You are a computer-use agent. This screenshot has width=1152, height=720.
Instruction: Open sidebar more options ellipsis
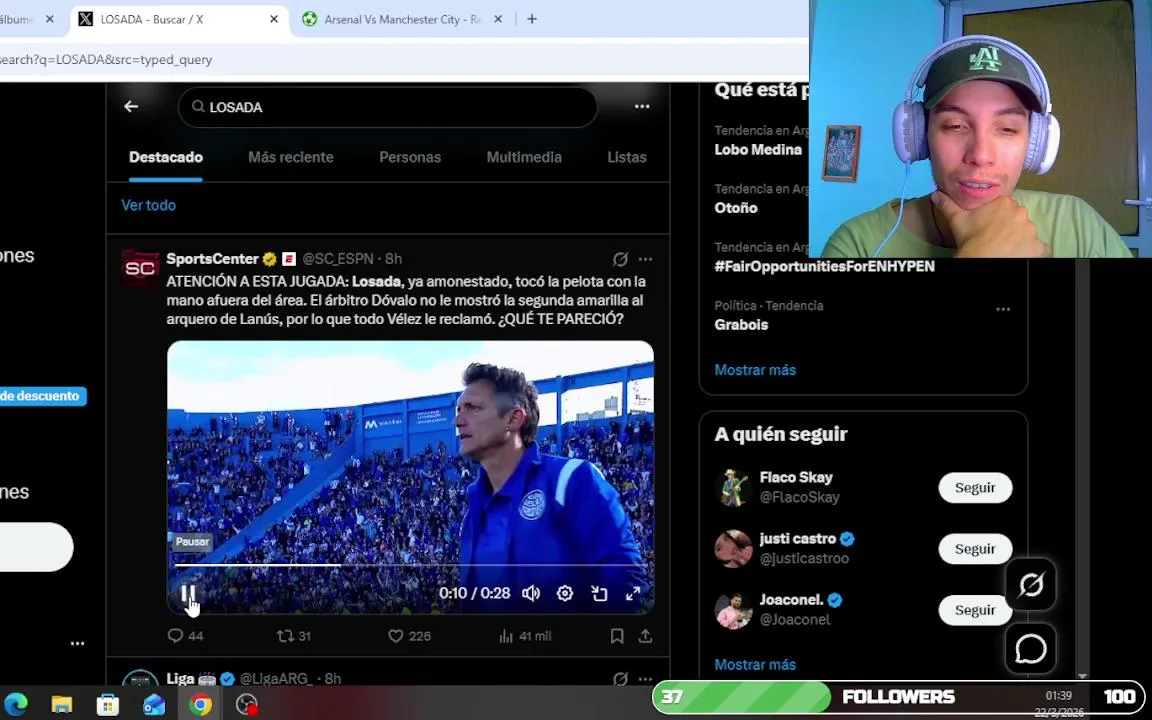click(x=77, y=644)
